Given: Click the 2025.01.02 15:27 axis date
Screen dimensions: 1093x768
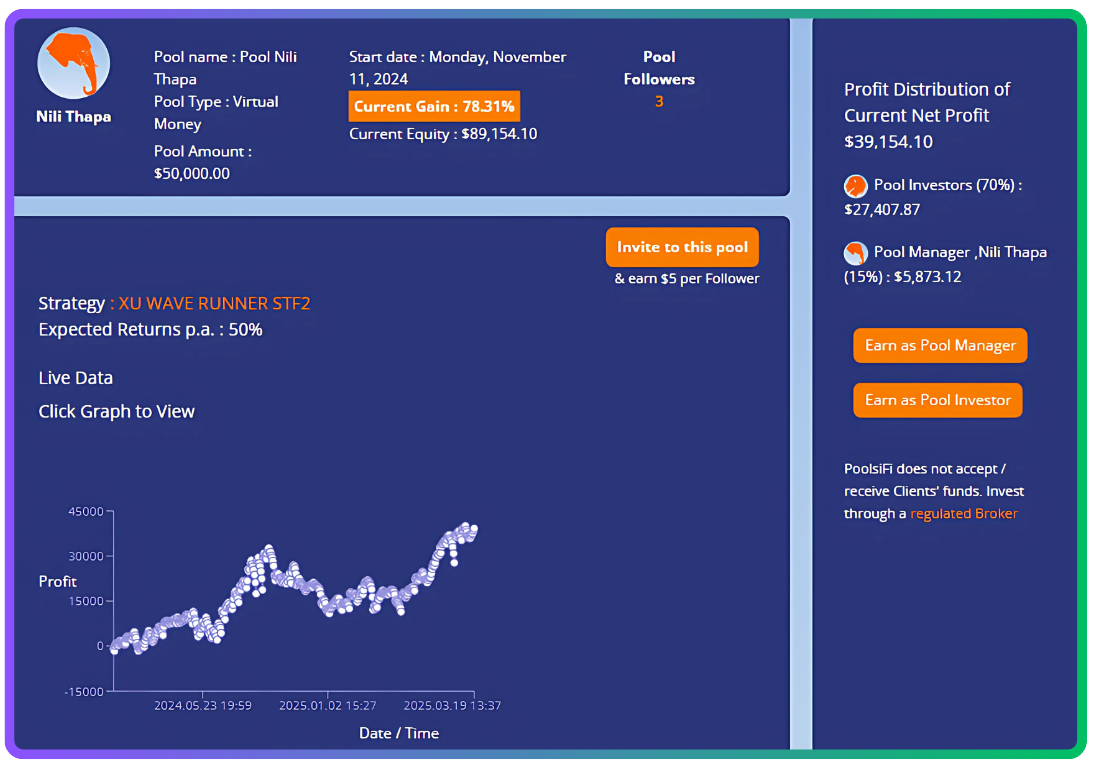Looking at the screenshot, I should [x=328, y=705].
